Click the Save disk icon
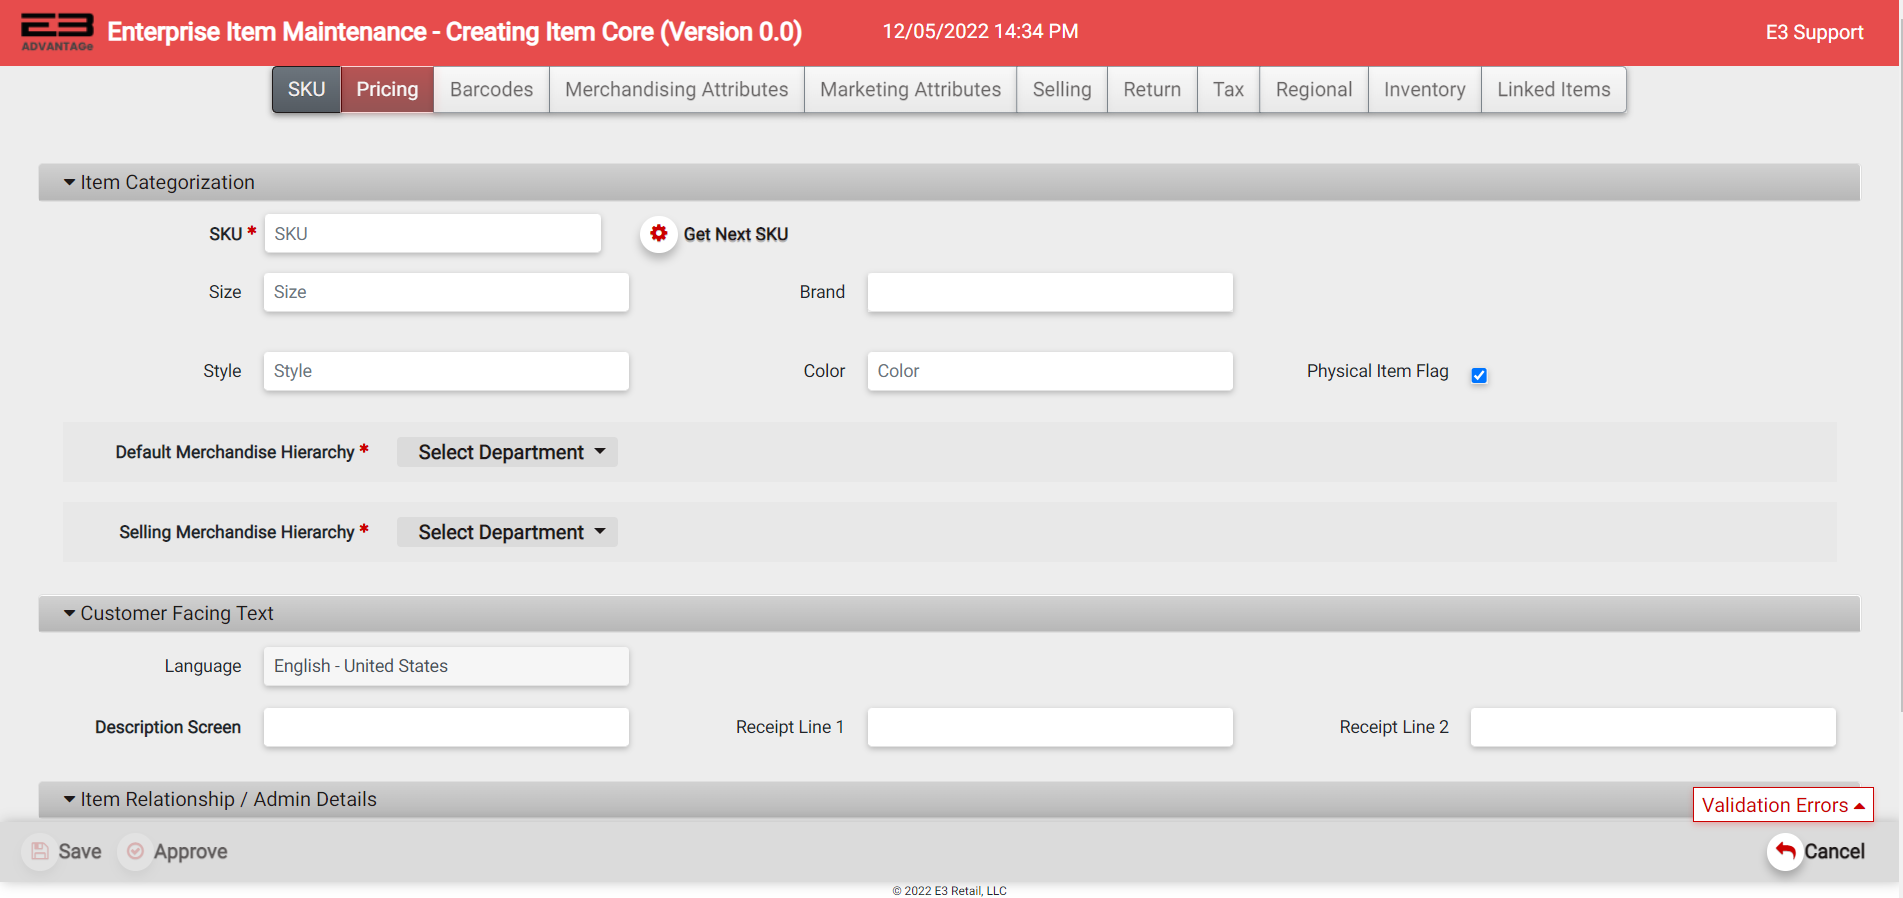Image resolution: width=1903 pixels, height=898 pixels. click(40, 851)
